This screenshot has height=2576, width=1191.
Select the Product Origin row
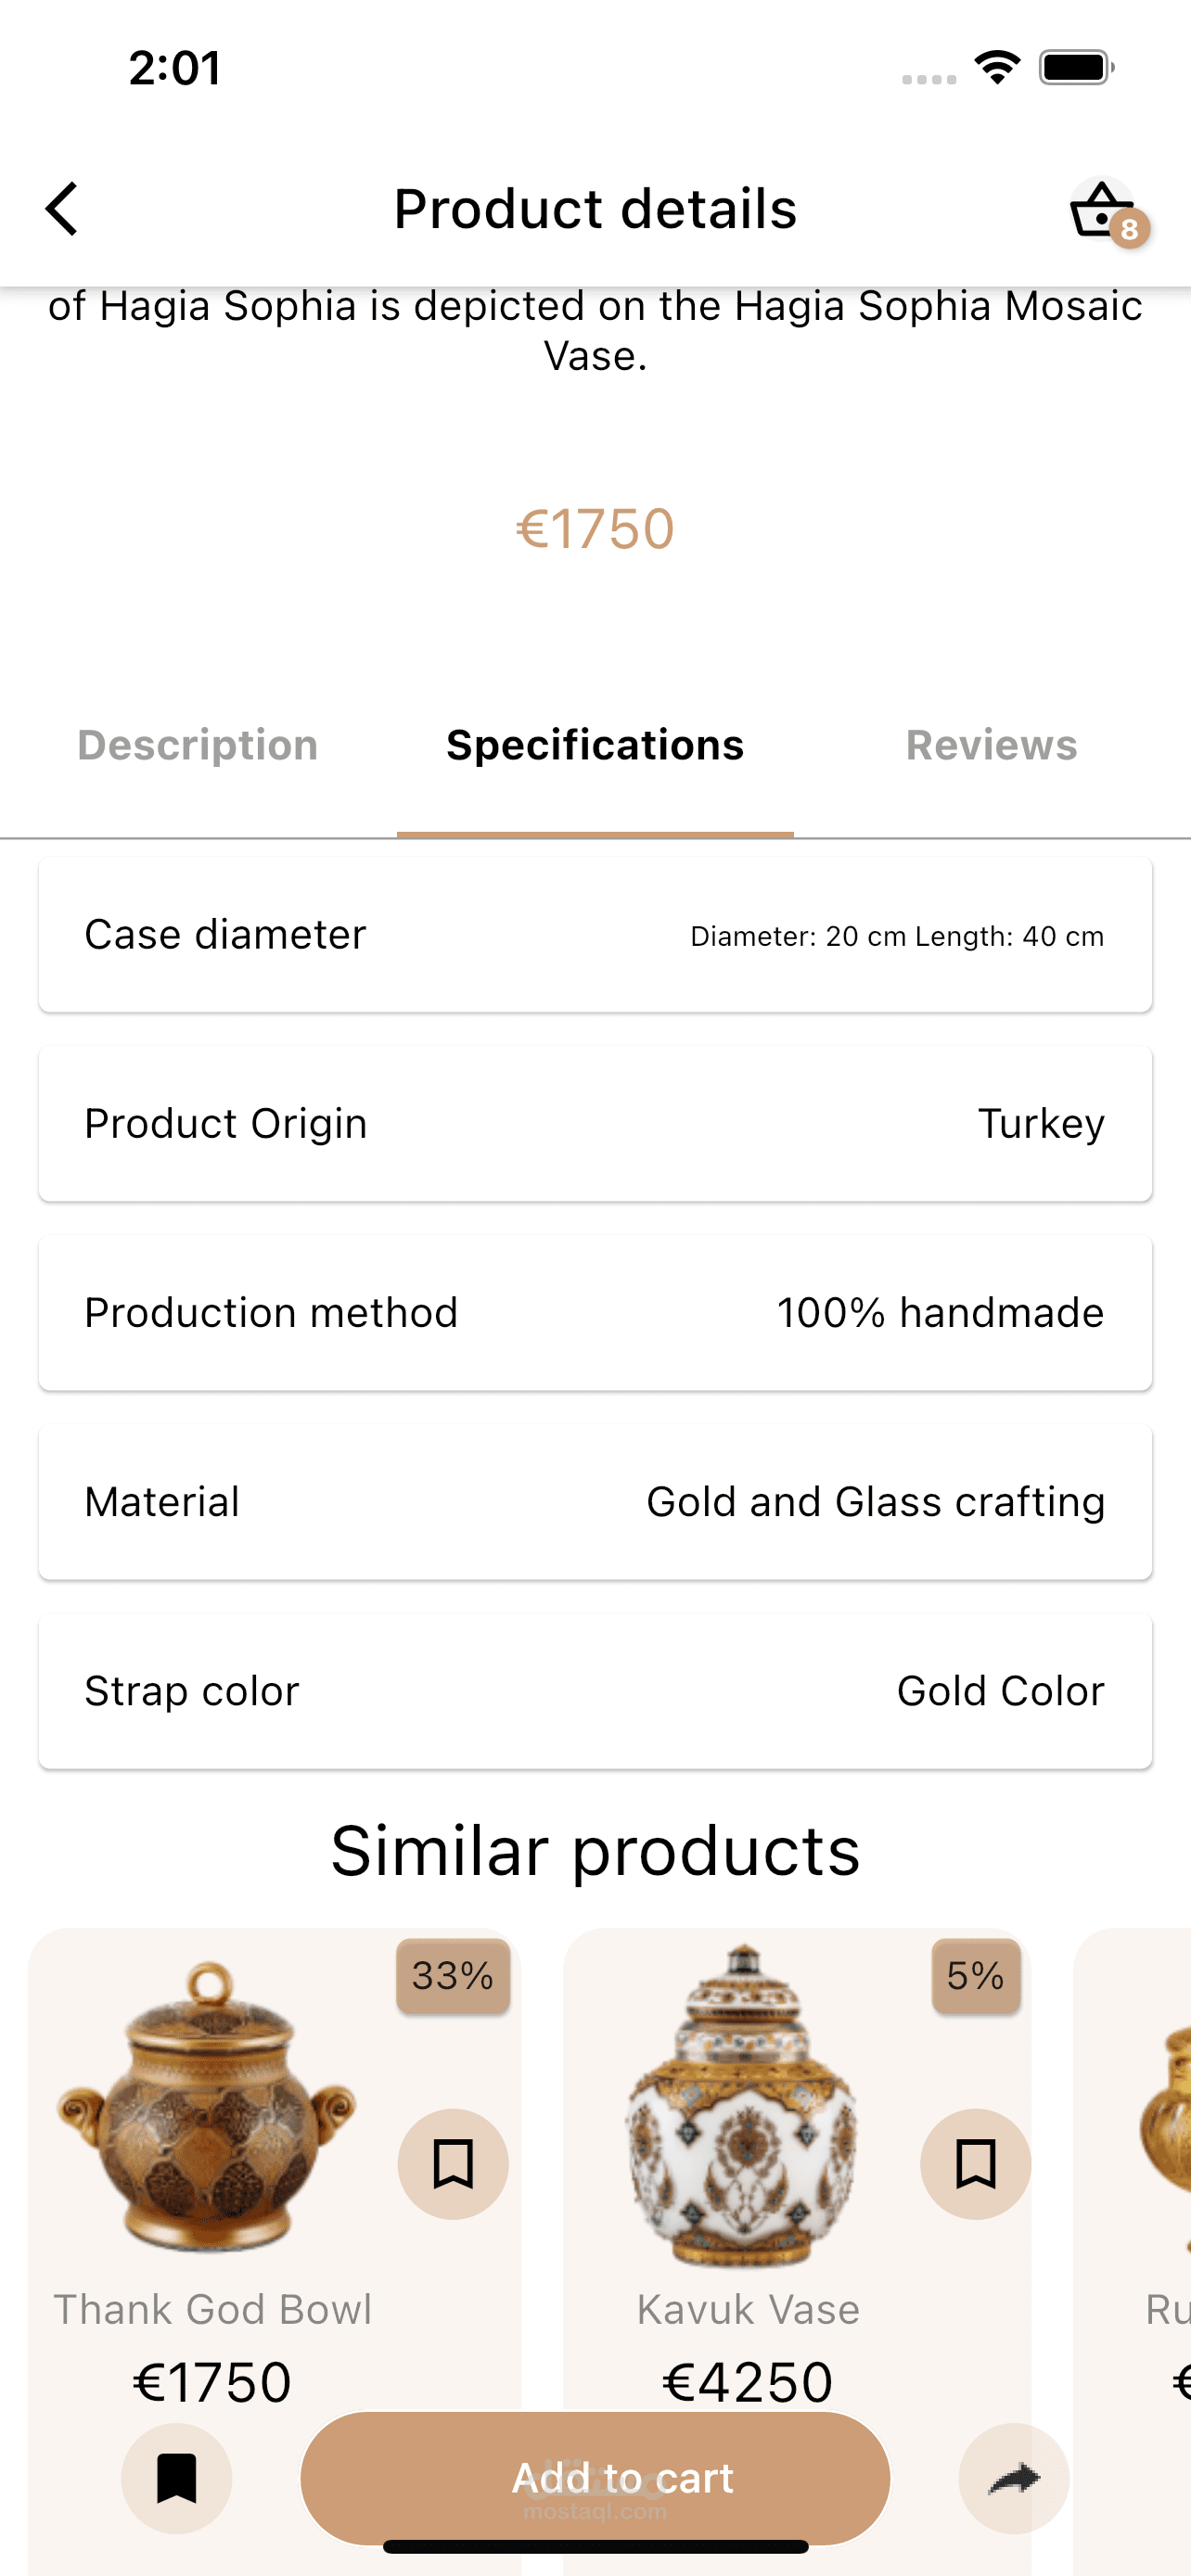pos(595,1124)
